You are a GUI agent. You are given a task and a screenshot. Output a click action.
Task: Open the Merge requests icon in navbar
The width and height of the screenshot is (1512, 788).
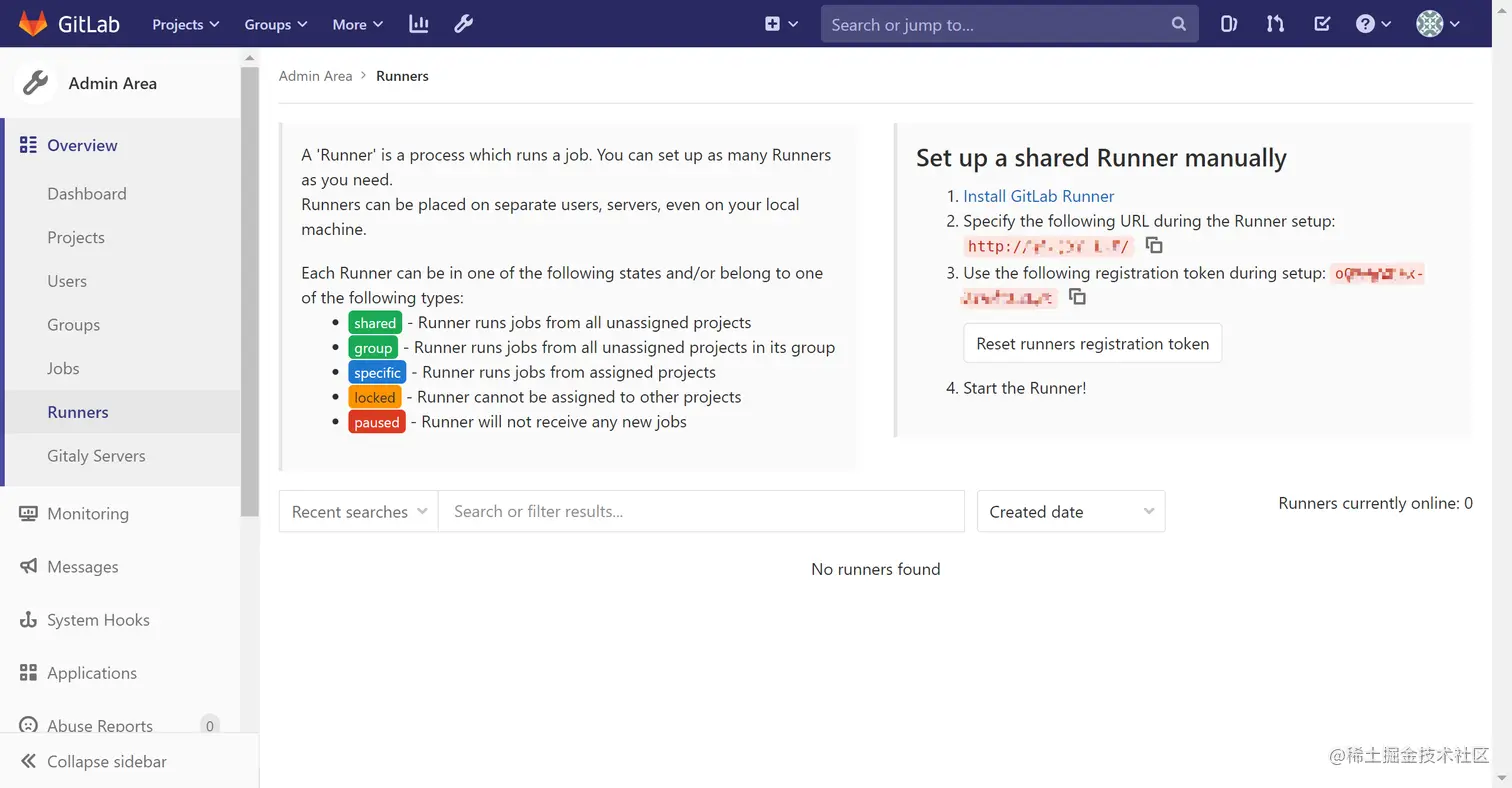1275,24
